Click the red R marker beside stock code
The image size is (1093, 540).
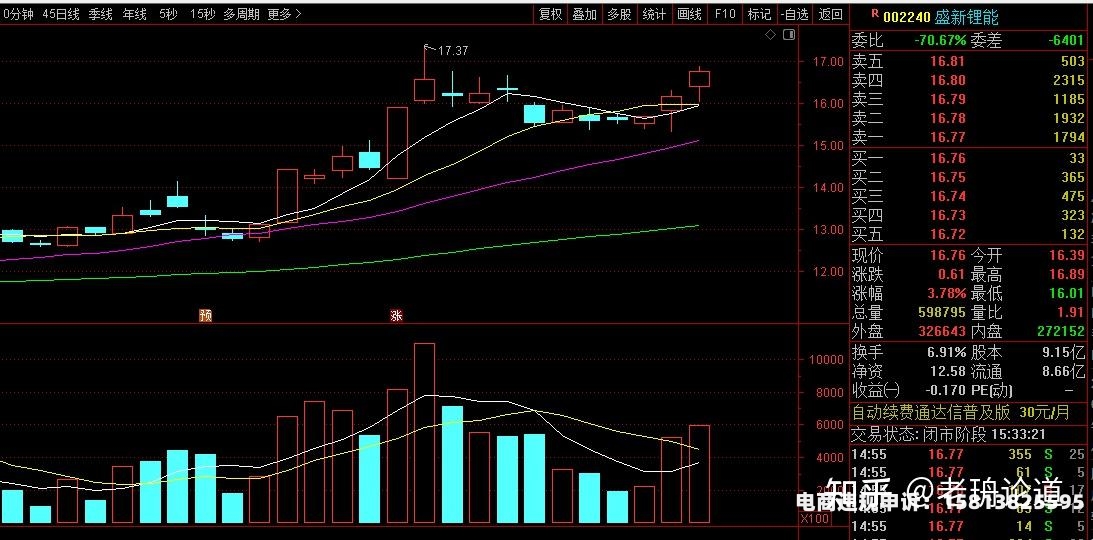click(x=875, y=14)
